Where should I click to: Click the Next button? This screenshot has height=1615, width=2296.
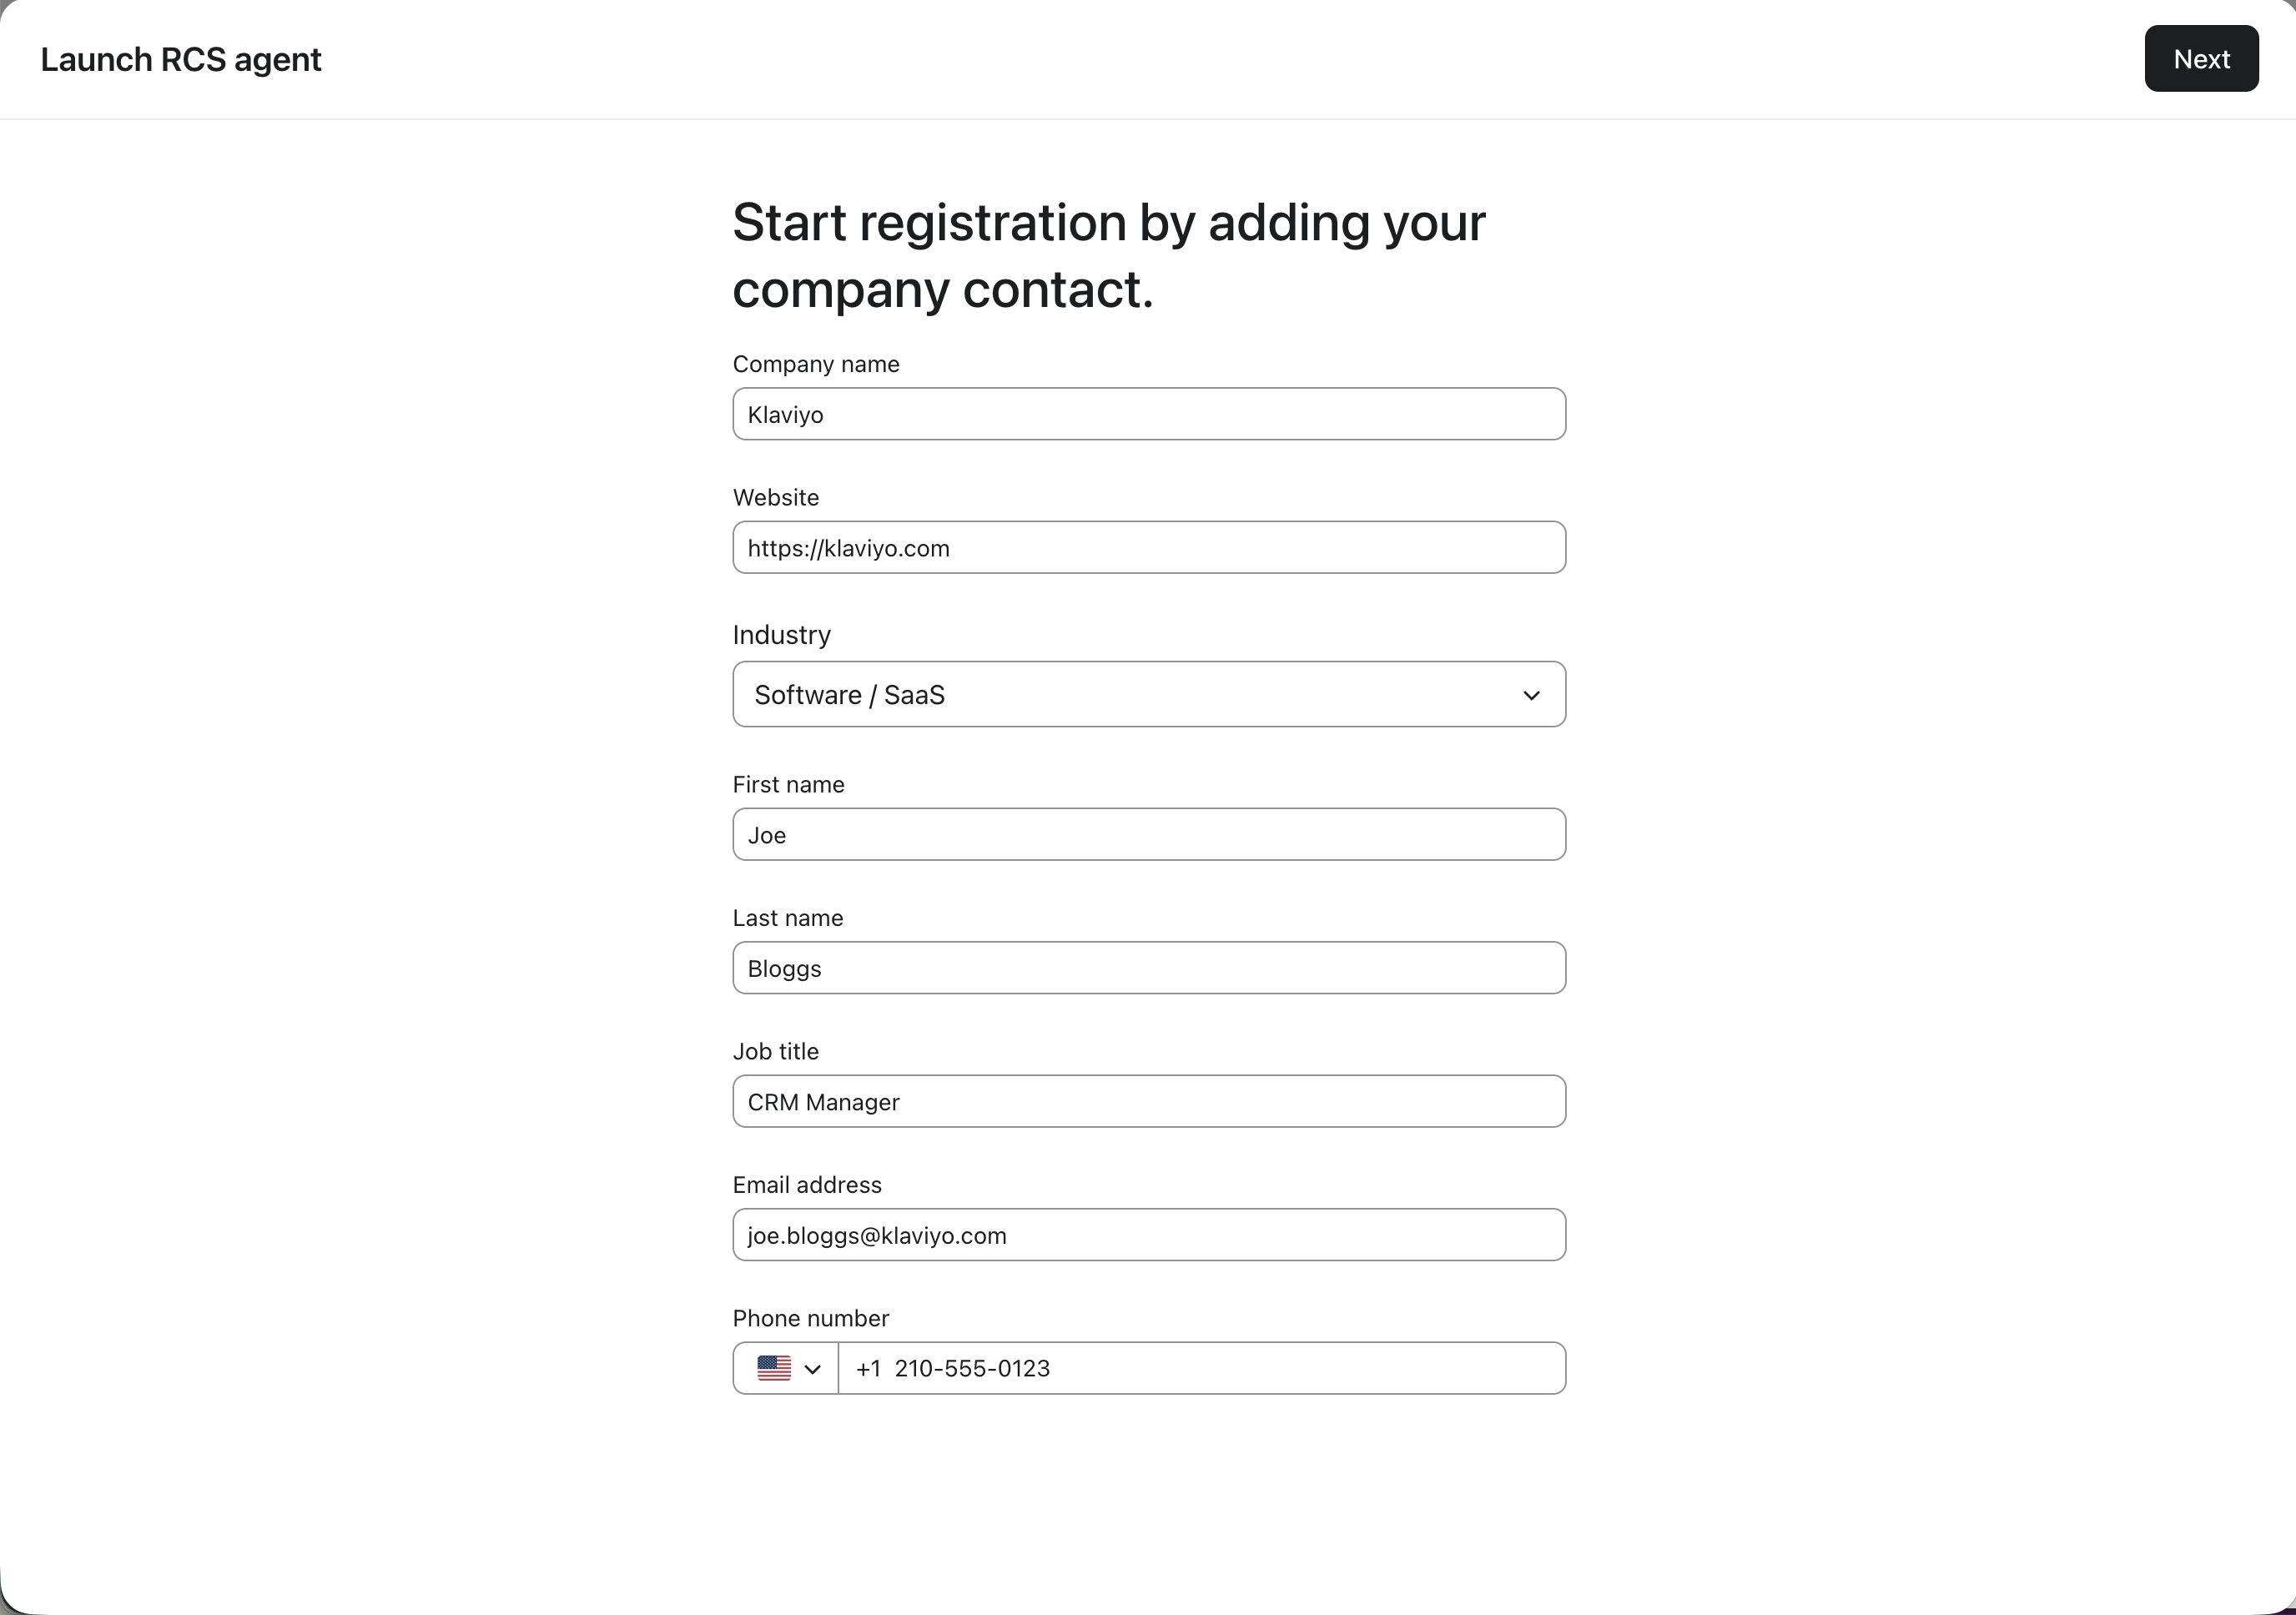point(2200,59)
